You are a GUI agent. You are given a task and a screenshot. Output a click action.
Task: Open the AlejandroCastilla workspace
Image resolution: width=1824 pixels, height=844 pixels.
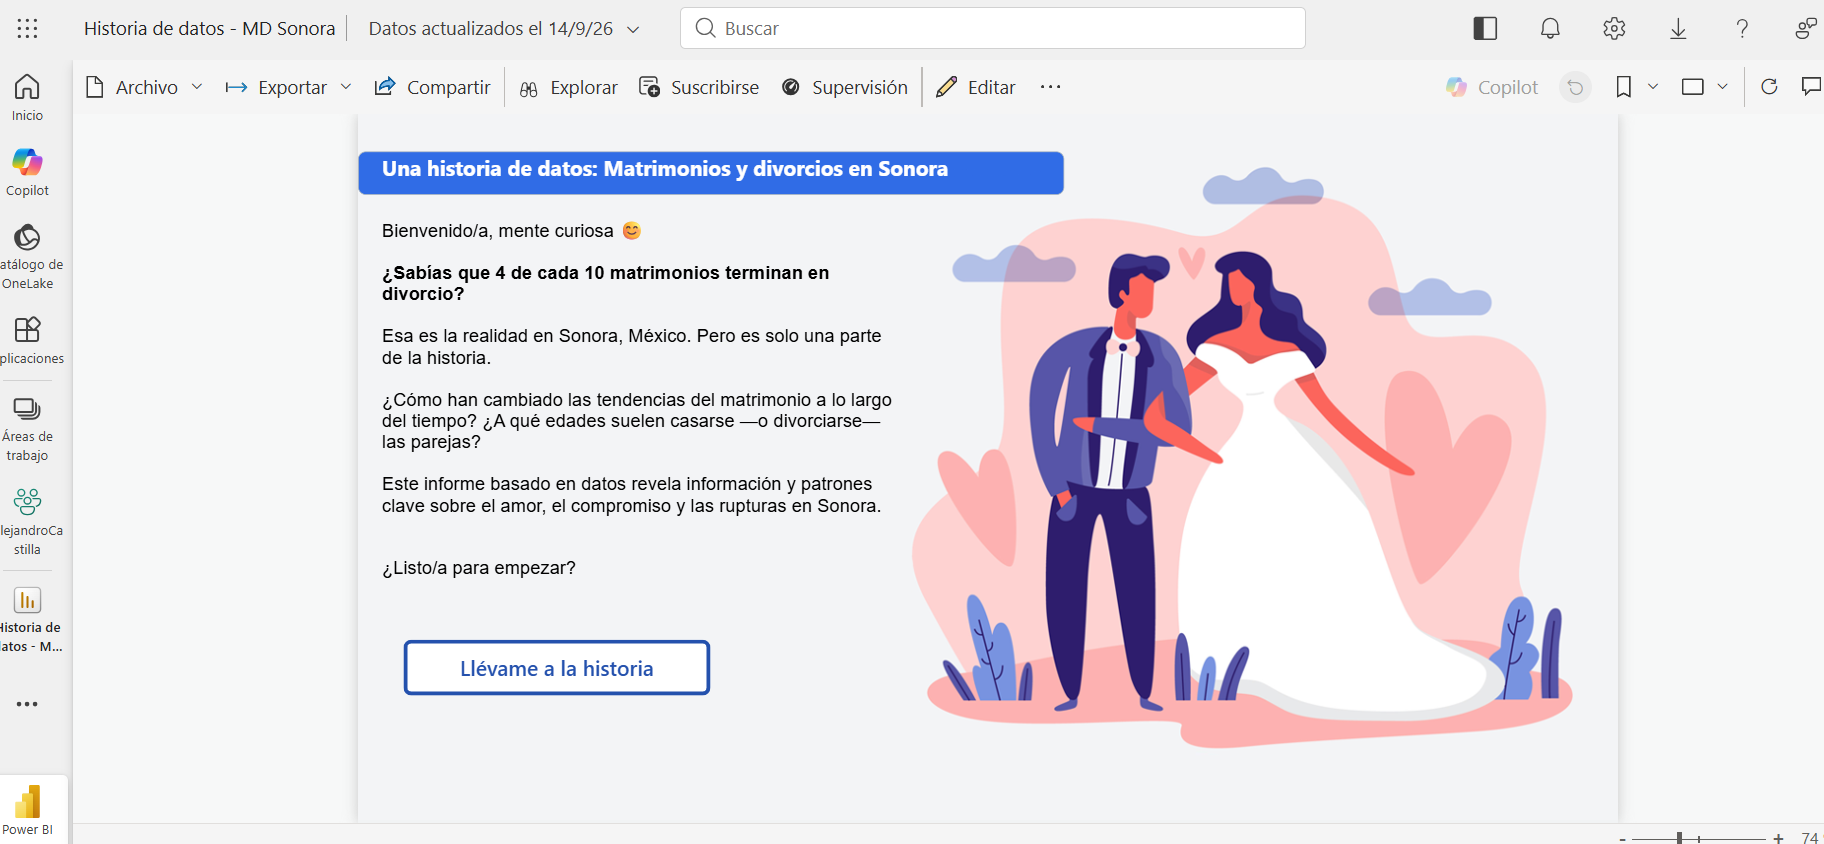point(27,521)
